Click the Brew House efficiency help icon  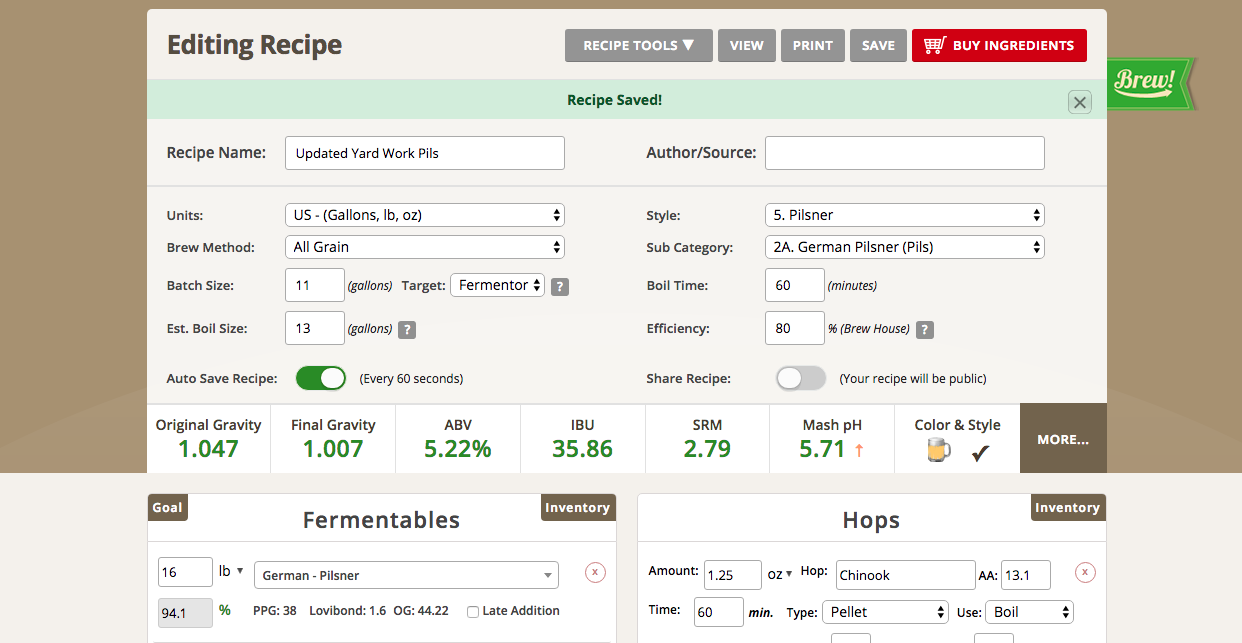click(x=925, y=330)
